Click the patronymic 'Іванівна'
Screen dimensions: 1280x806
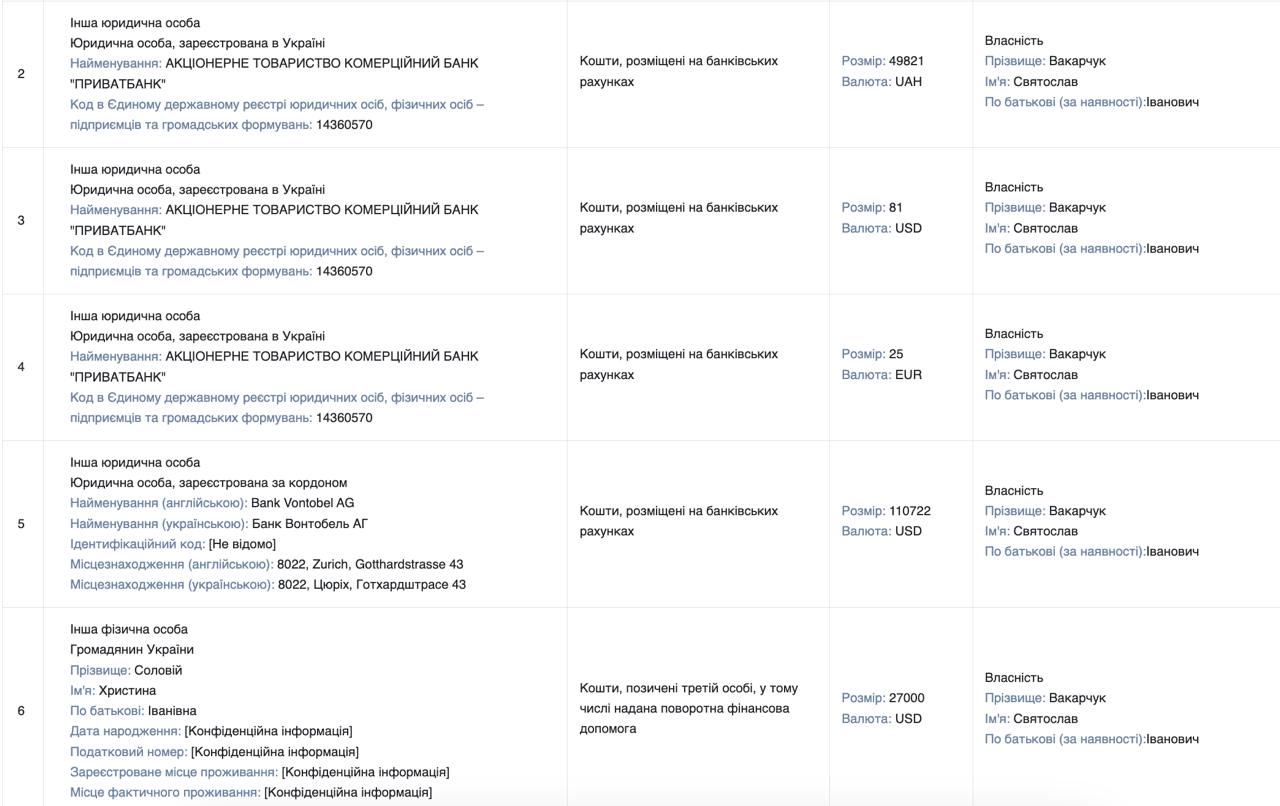[172, 711]
